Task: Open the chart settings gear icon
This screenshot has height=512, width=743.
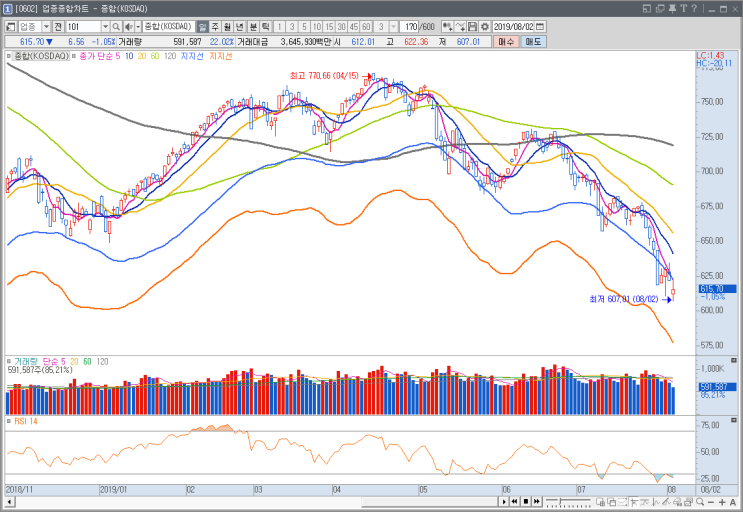Action: [485, 27]
